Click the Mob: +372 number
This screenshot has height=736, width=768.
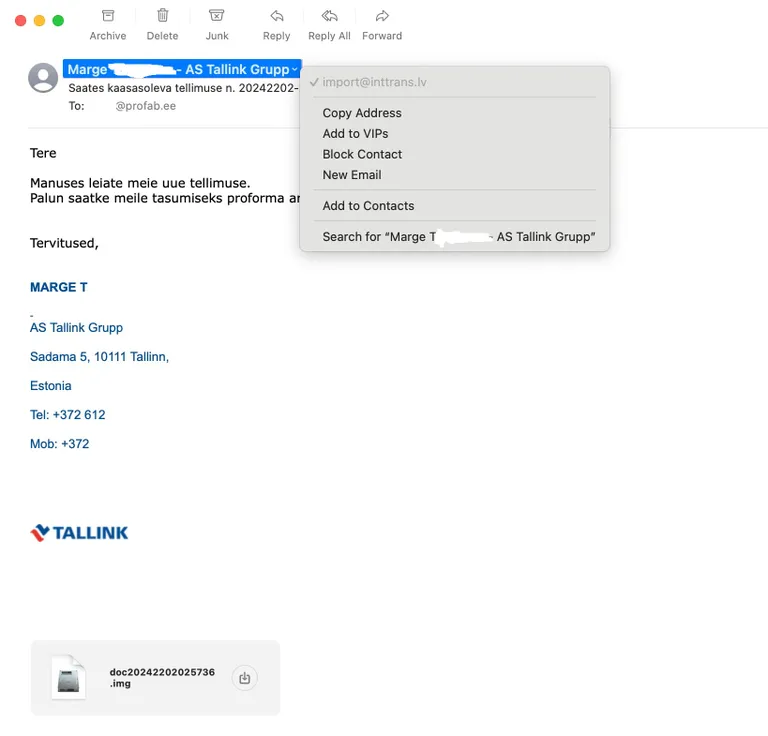(x=60, y=444)
